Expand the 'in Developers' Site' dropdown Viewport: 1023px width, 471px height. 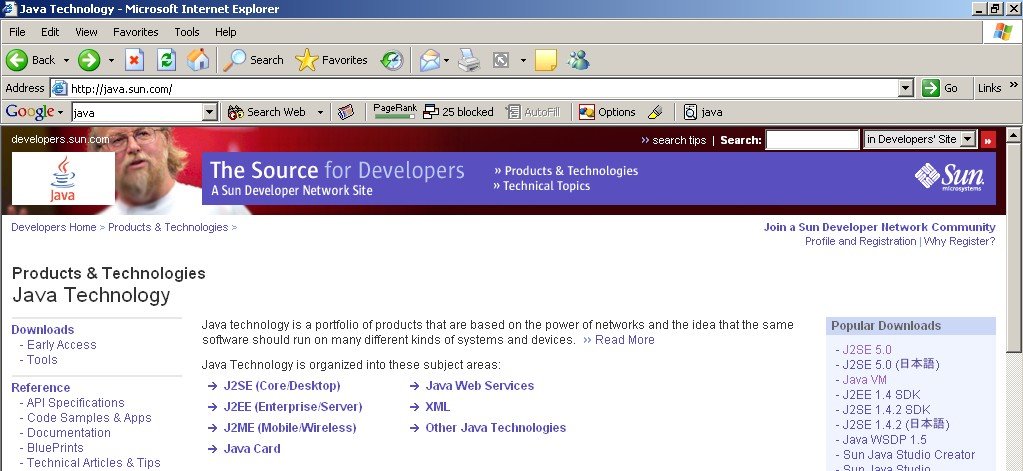point(964,140)
